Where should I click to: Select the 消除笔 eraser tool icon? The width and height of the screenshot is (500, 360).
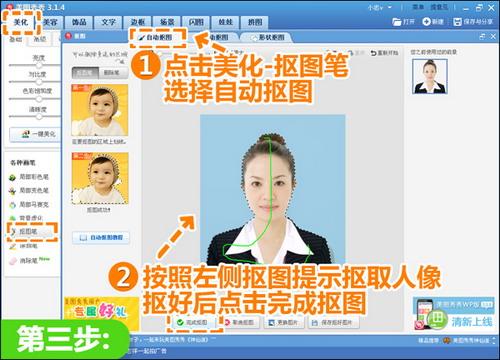[x=12, y=261]
